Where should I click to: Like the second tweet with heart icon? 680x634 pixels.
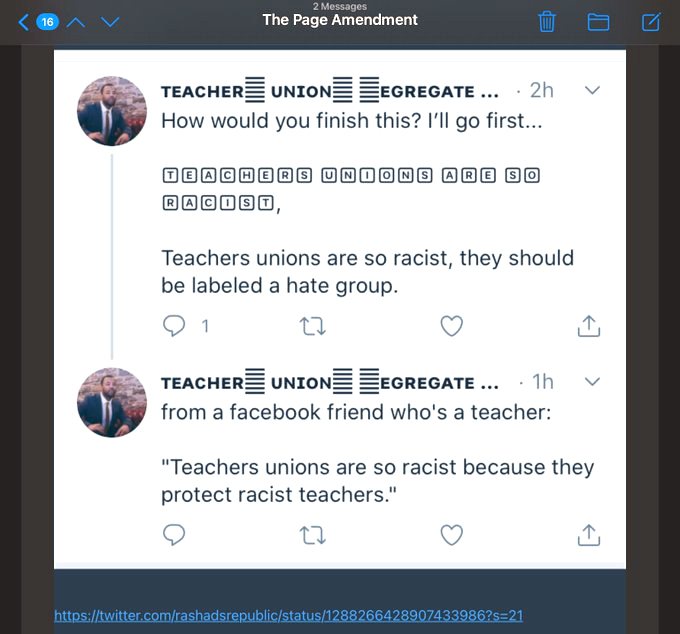pyautogui.click(x=452, y=535)
